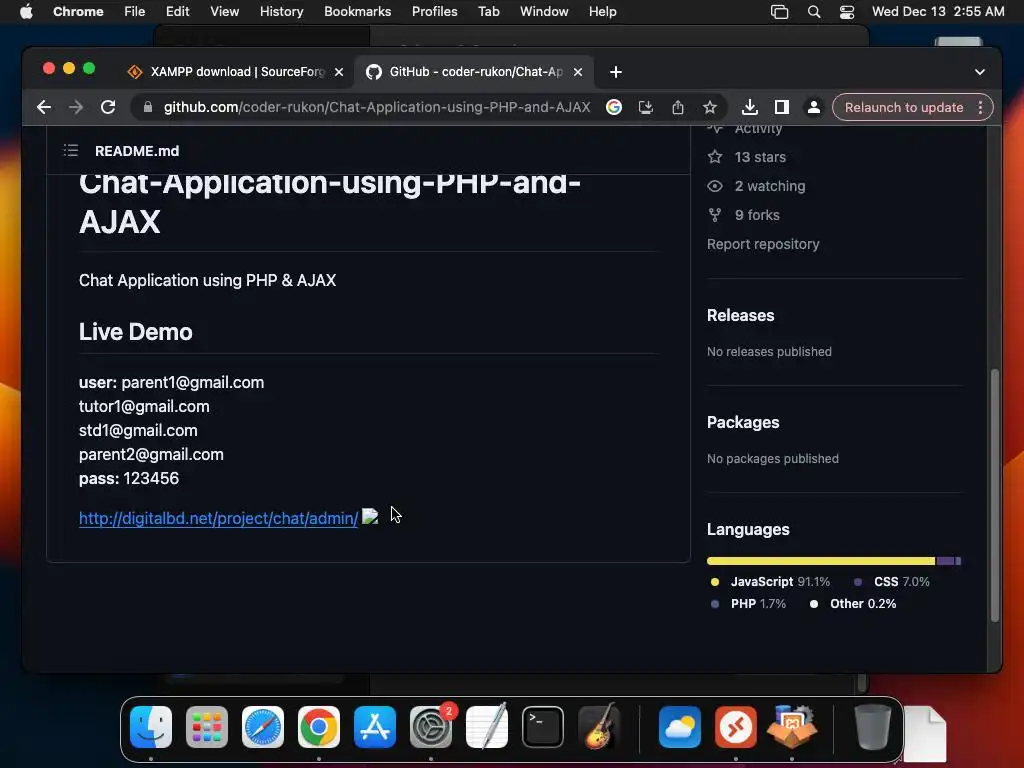The width and height of the screenshot is (1024, 768).
Task: Click the purple CSS language bar segment
Action: coord(945,561)
